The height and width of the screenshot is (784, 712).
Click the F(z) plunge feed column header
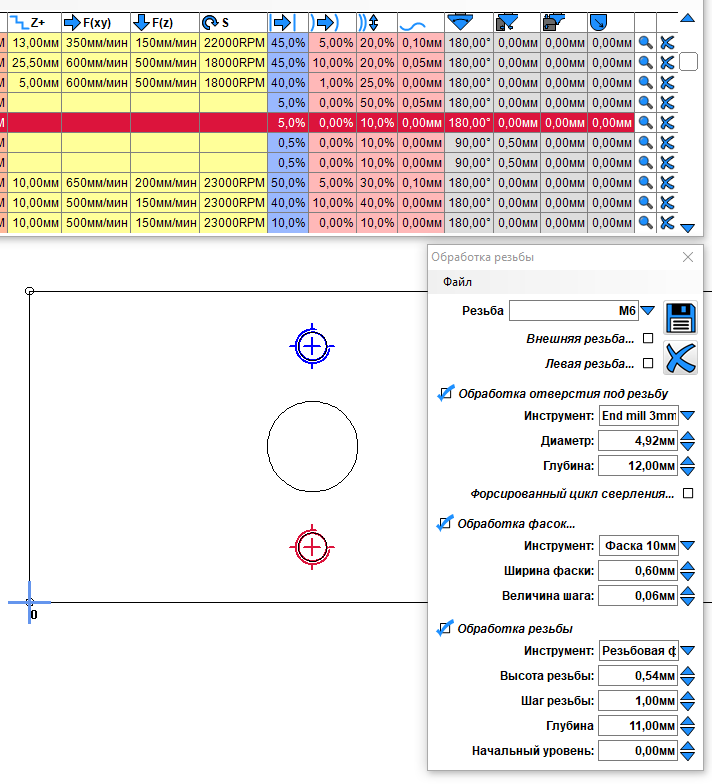coord(165,22)
